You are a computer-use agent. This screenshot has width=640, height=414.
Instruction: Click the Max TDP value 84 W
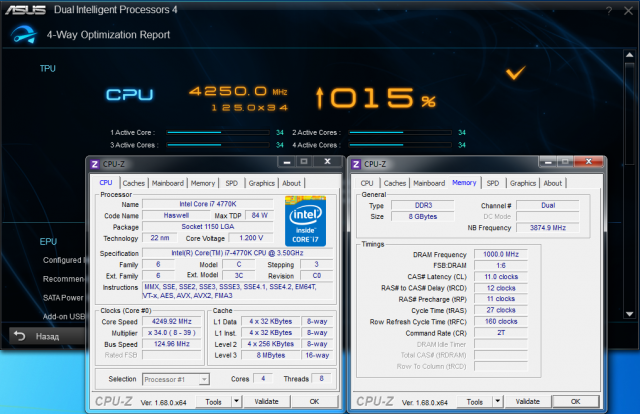(260, 215)
